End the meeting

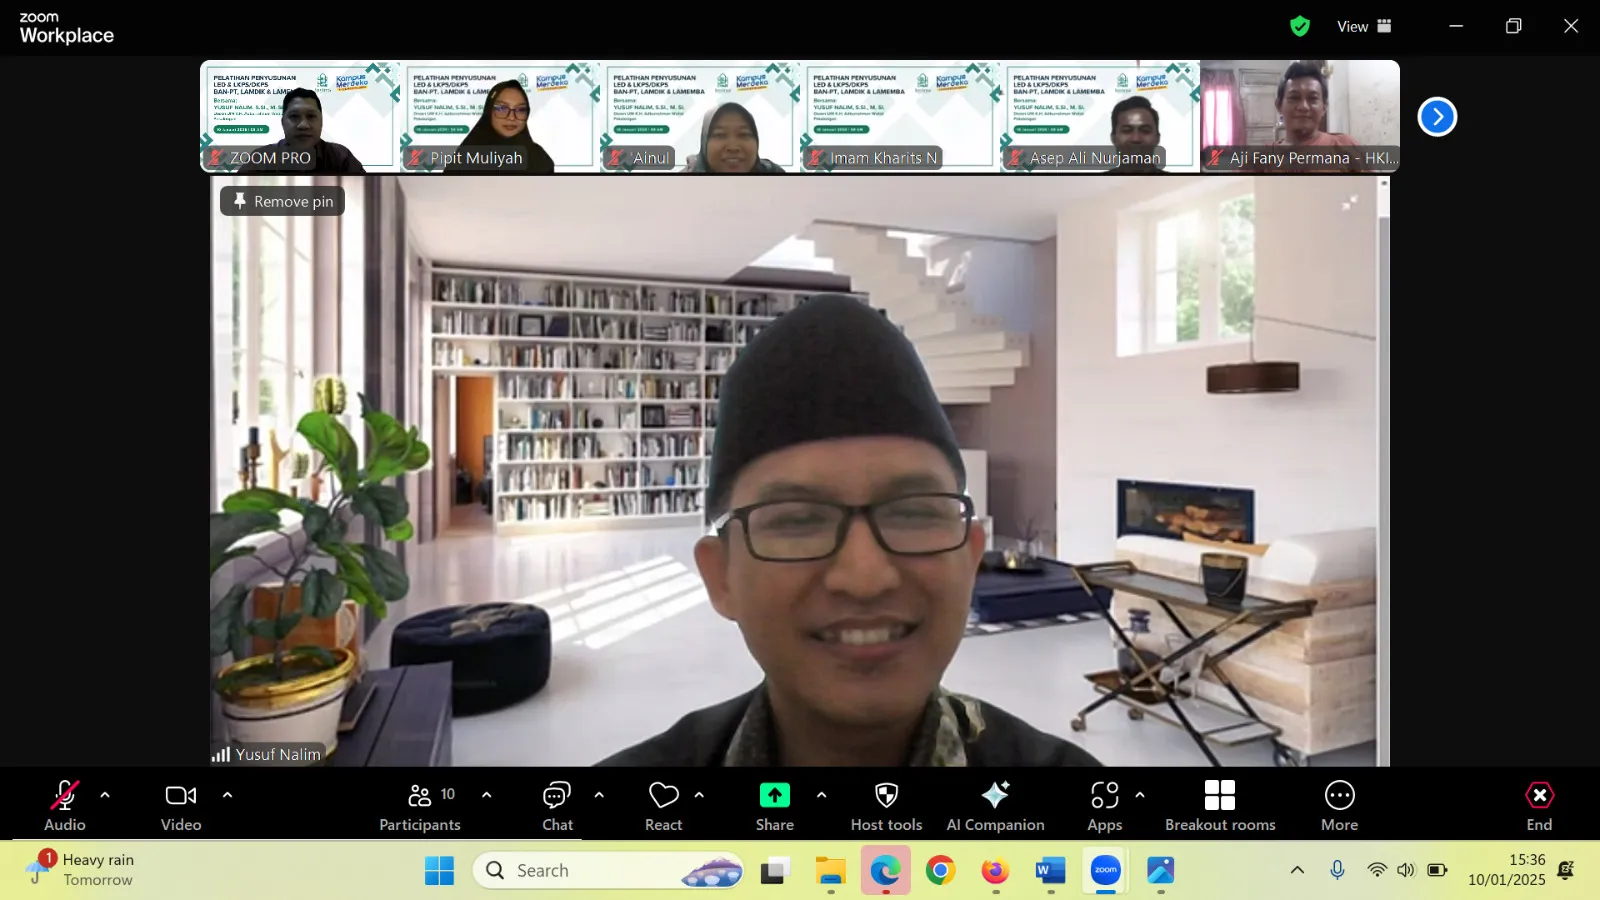[x=1539, y=805]
